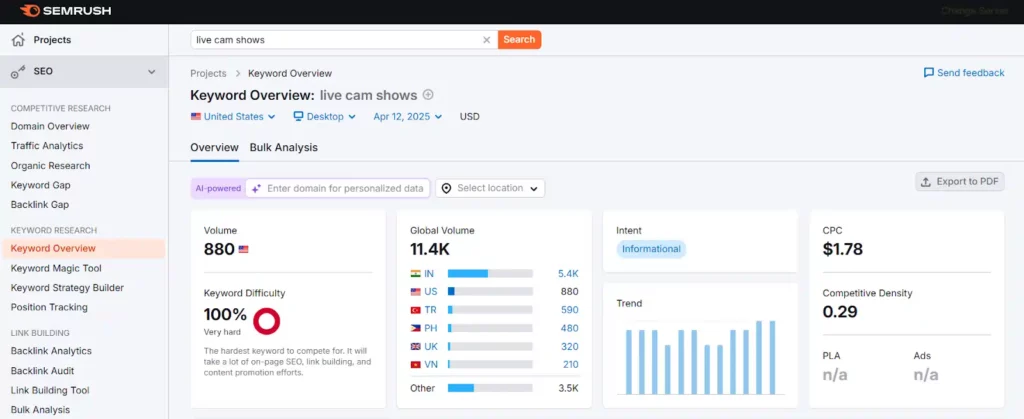
Task: Click the VN country link
Action: point(430,365)
